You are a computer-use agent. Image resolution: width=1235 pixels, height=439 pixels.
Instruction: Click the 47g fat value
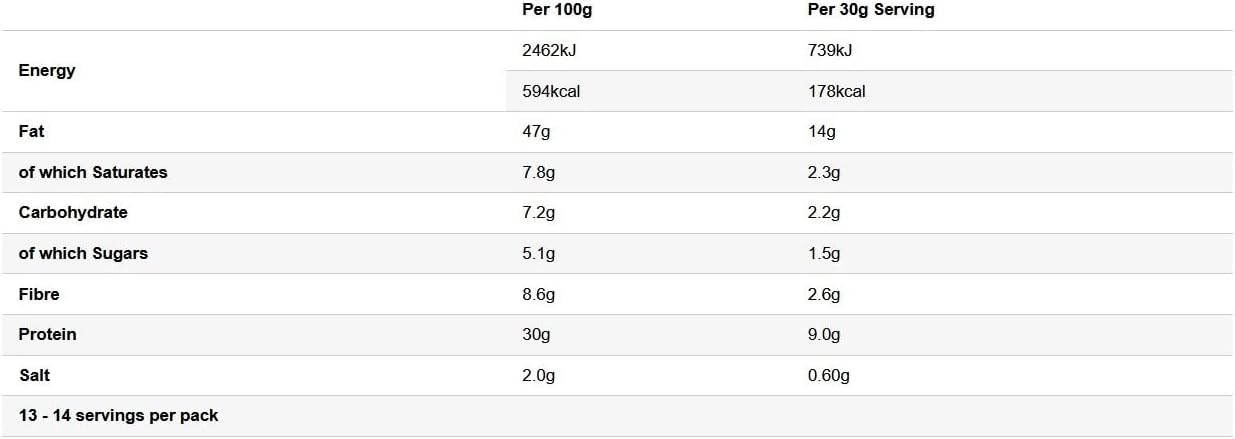coord(536,132)
